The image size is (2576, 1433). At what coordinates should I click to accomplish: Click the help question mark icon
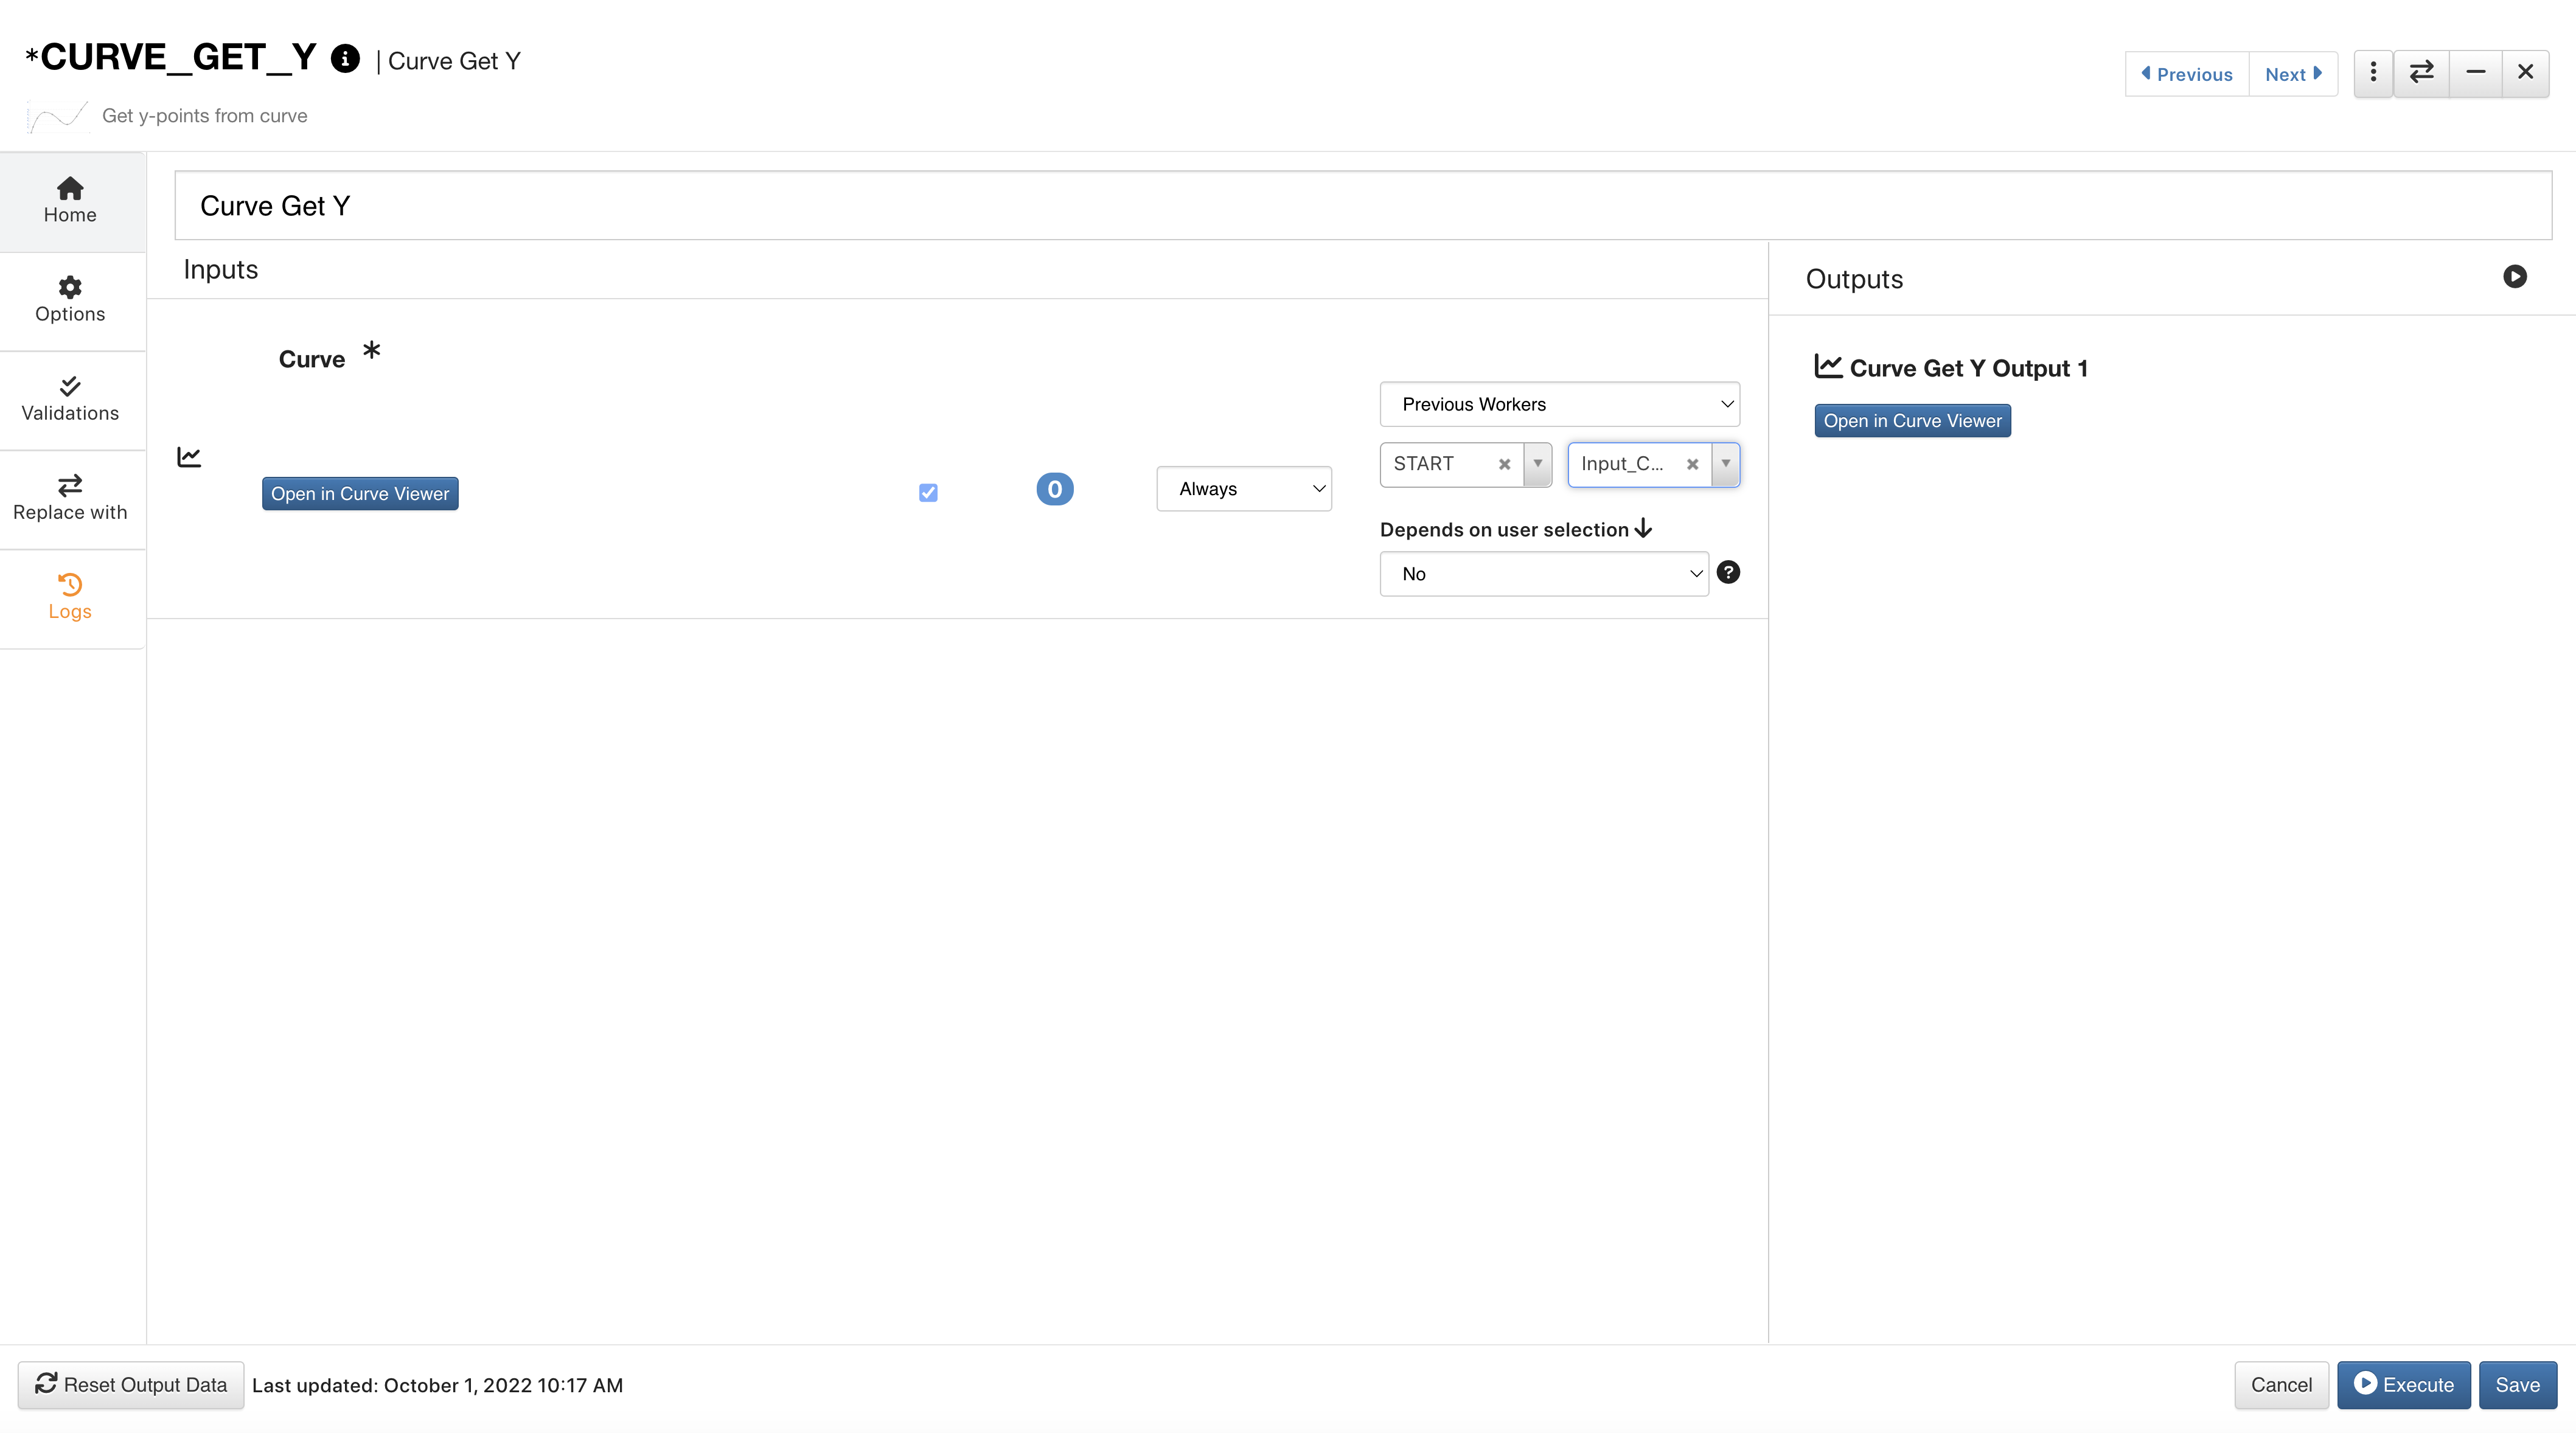click(1728, 572)
